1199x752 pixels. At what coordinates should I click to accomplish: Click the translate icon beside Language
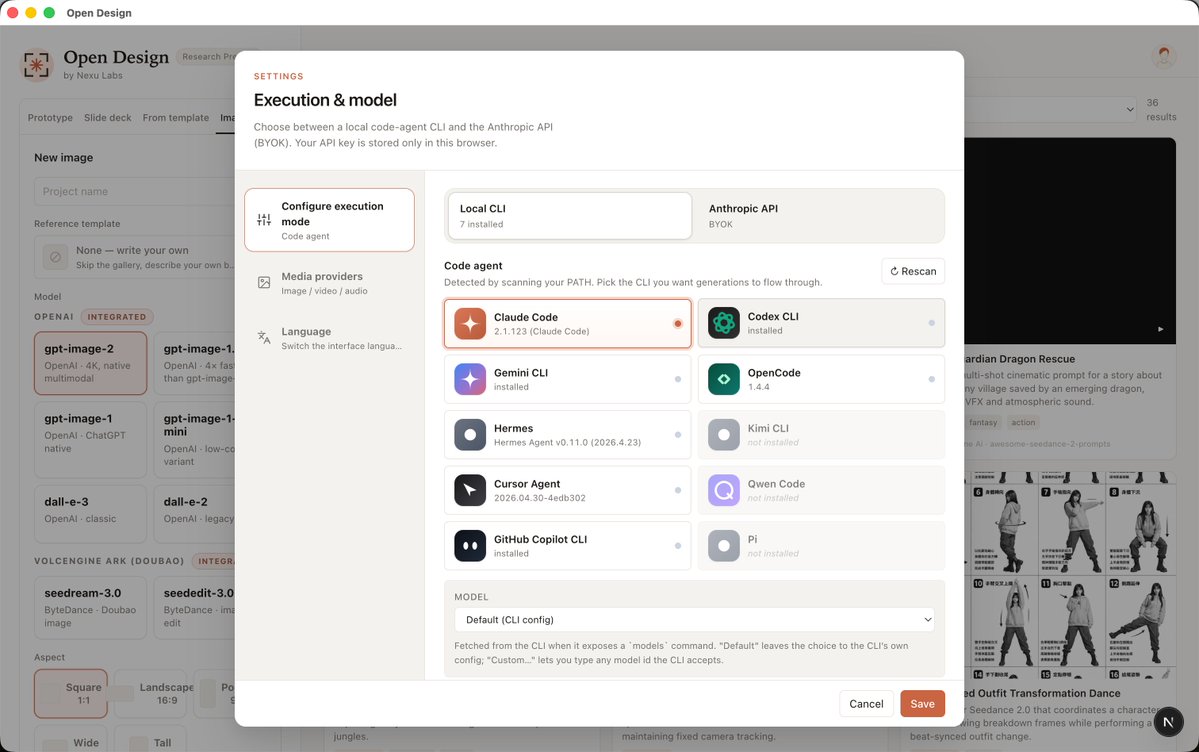[x=264, y=337]
